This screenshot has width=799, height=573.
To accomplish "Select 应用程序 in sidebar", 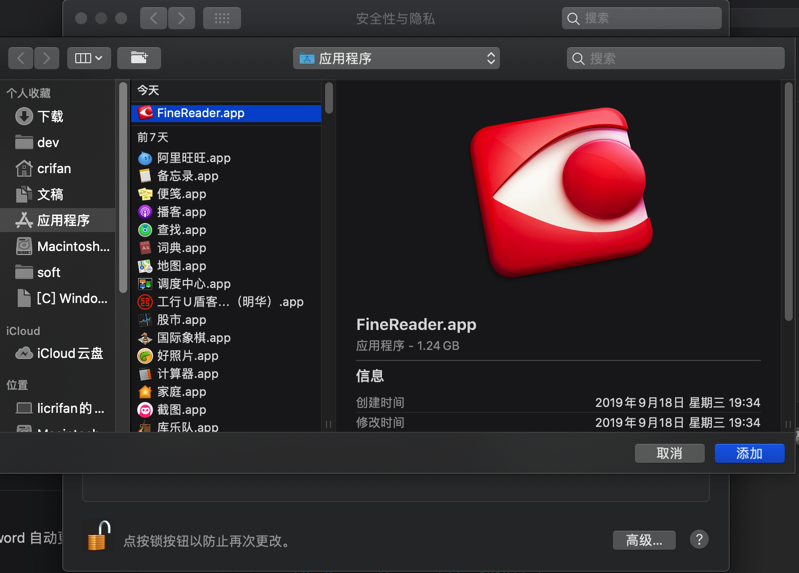I will tap(58, 220).
